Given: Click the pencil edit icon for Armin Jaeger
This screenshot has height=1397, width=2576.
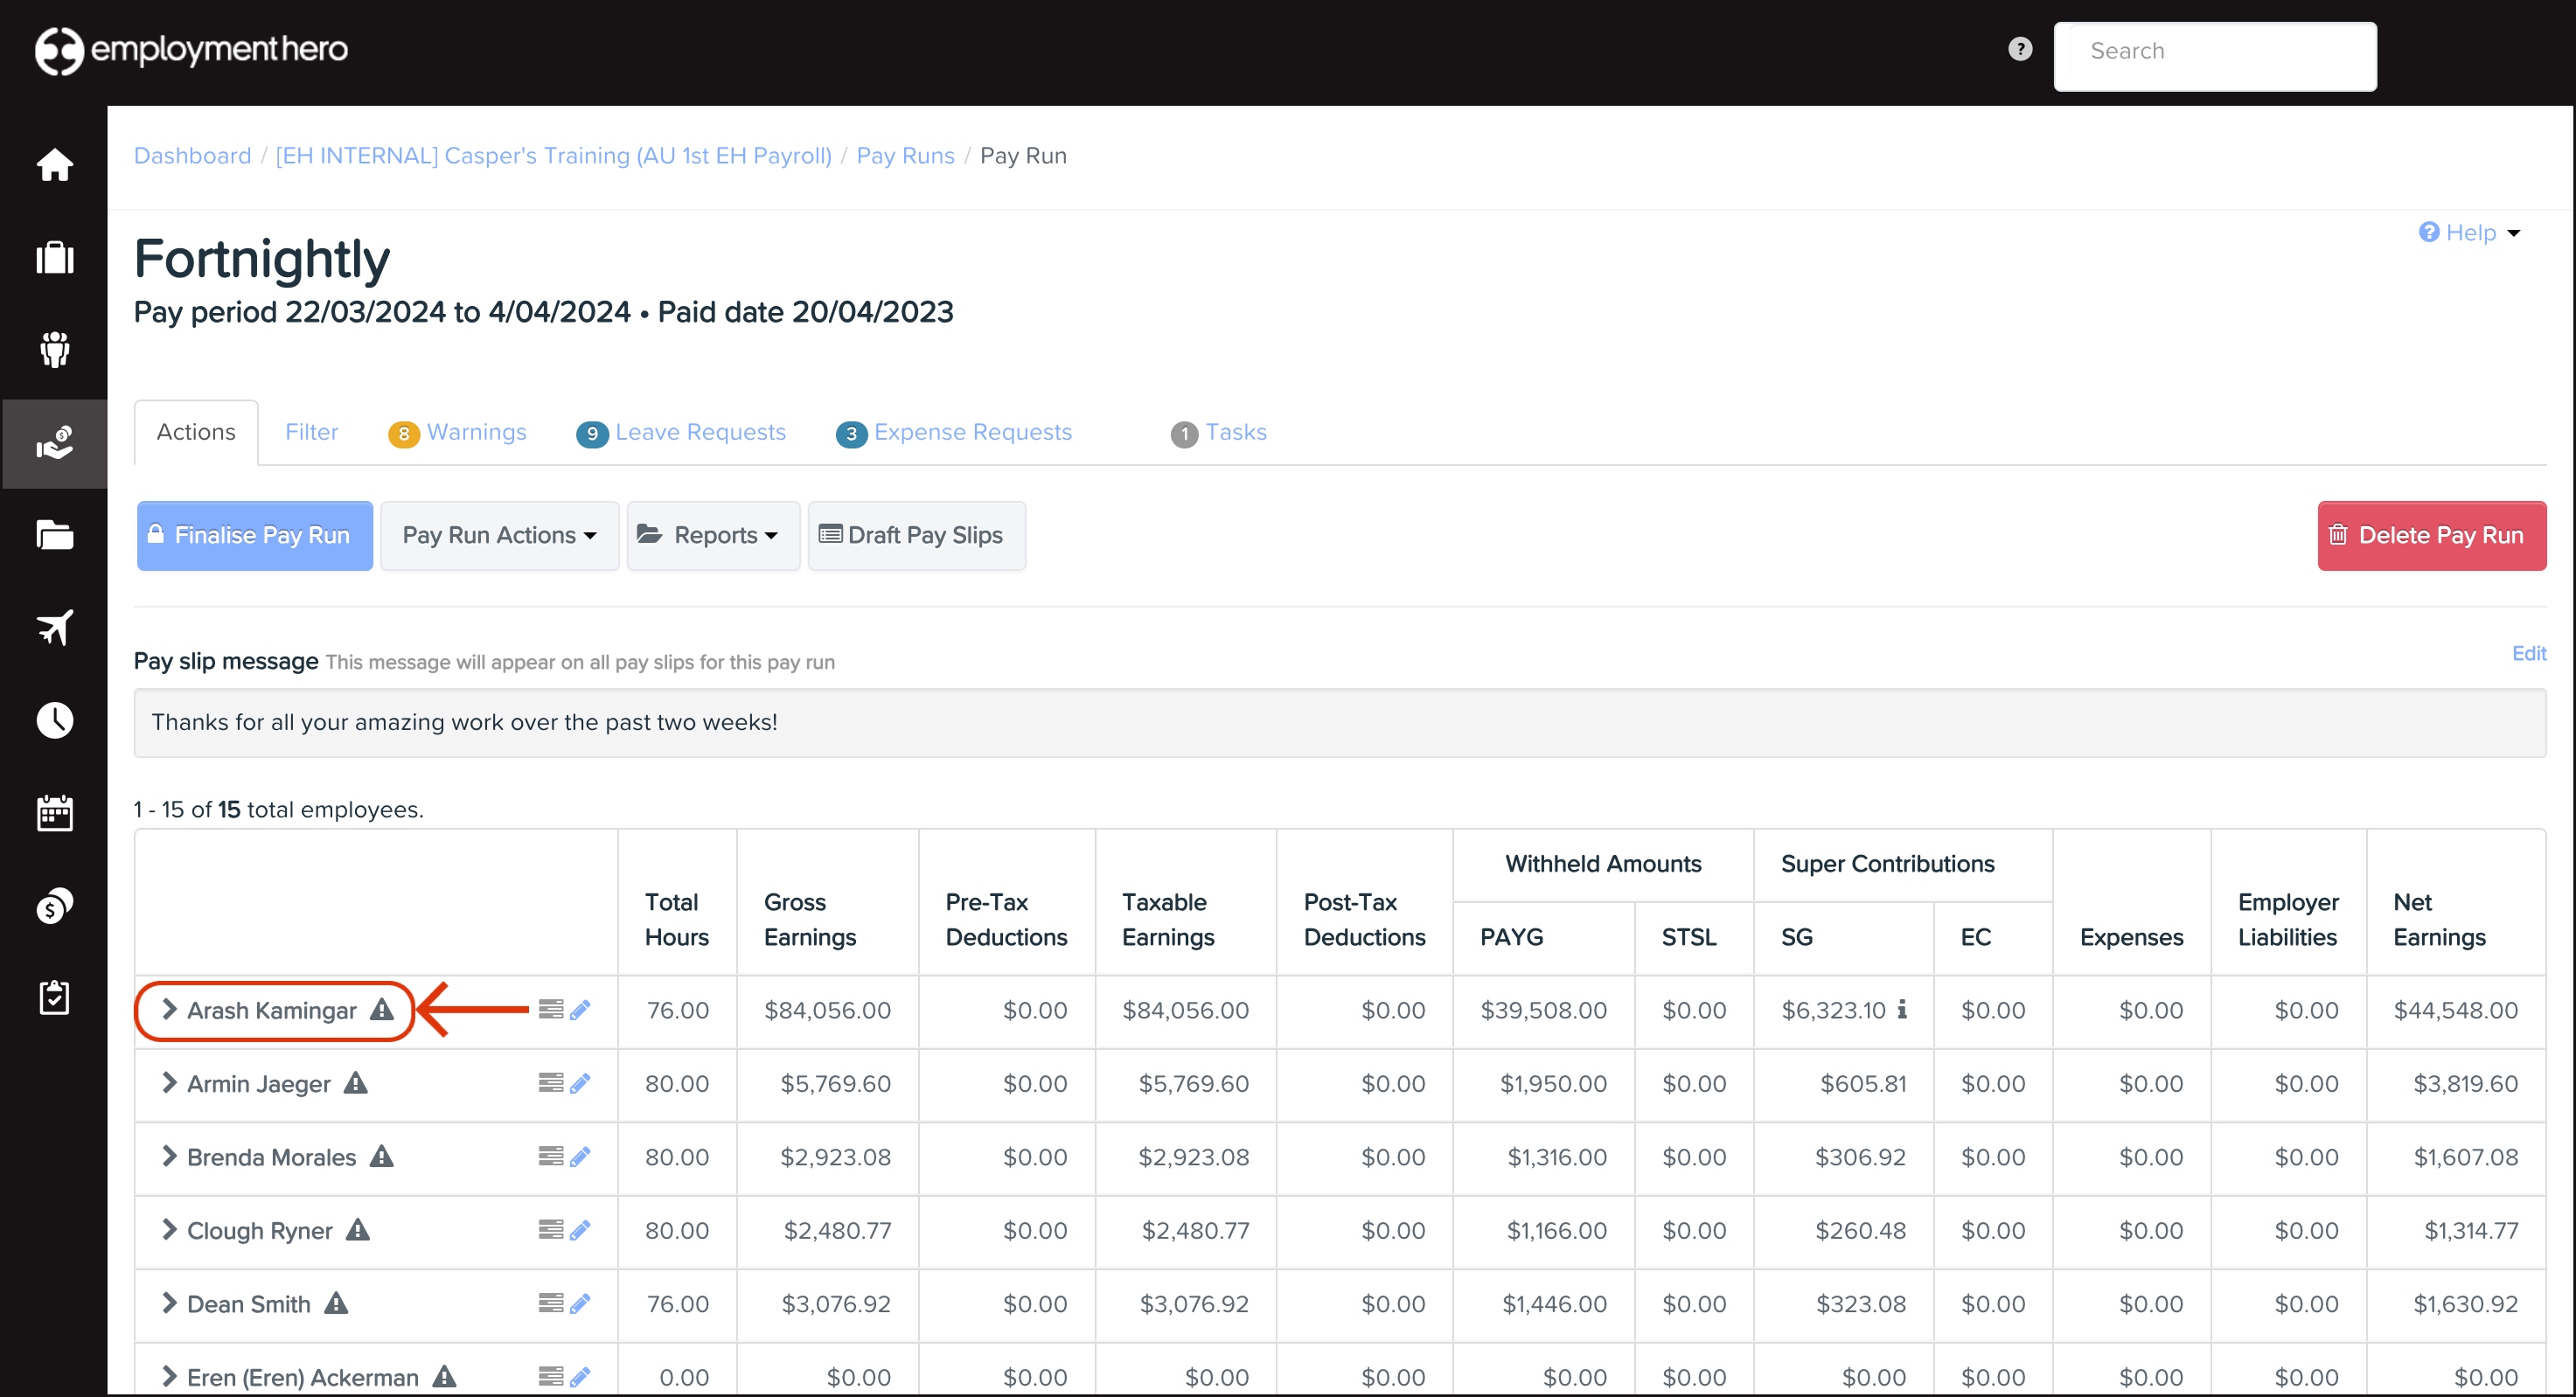Looking at the screenshot, I should click(580, 1083).
